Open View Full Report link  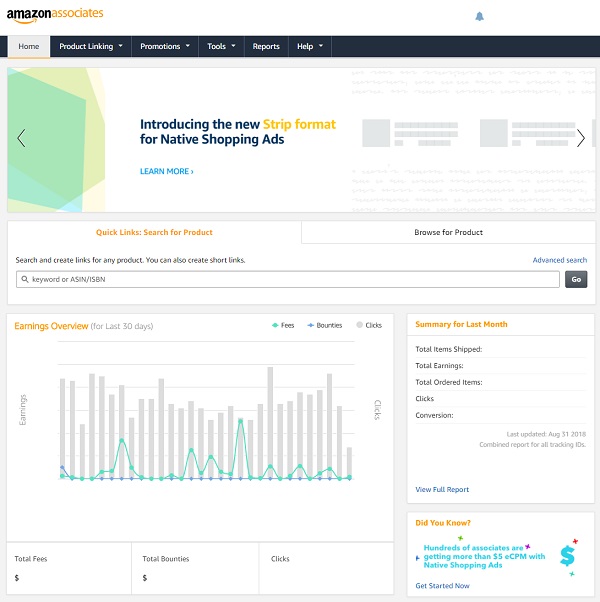coord(442,490)
